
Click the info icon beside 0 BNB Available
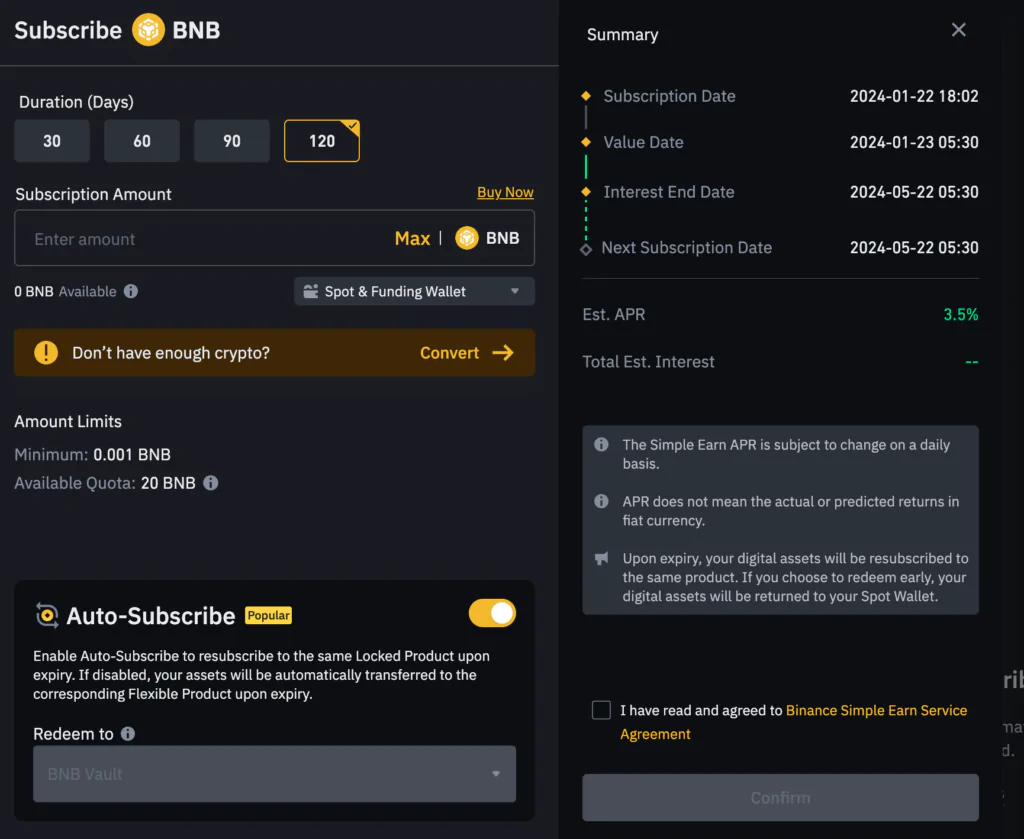point(130,291)
